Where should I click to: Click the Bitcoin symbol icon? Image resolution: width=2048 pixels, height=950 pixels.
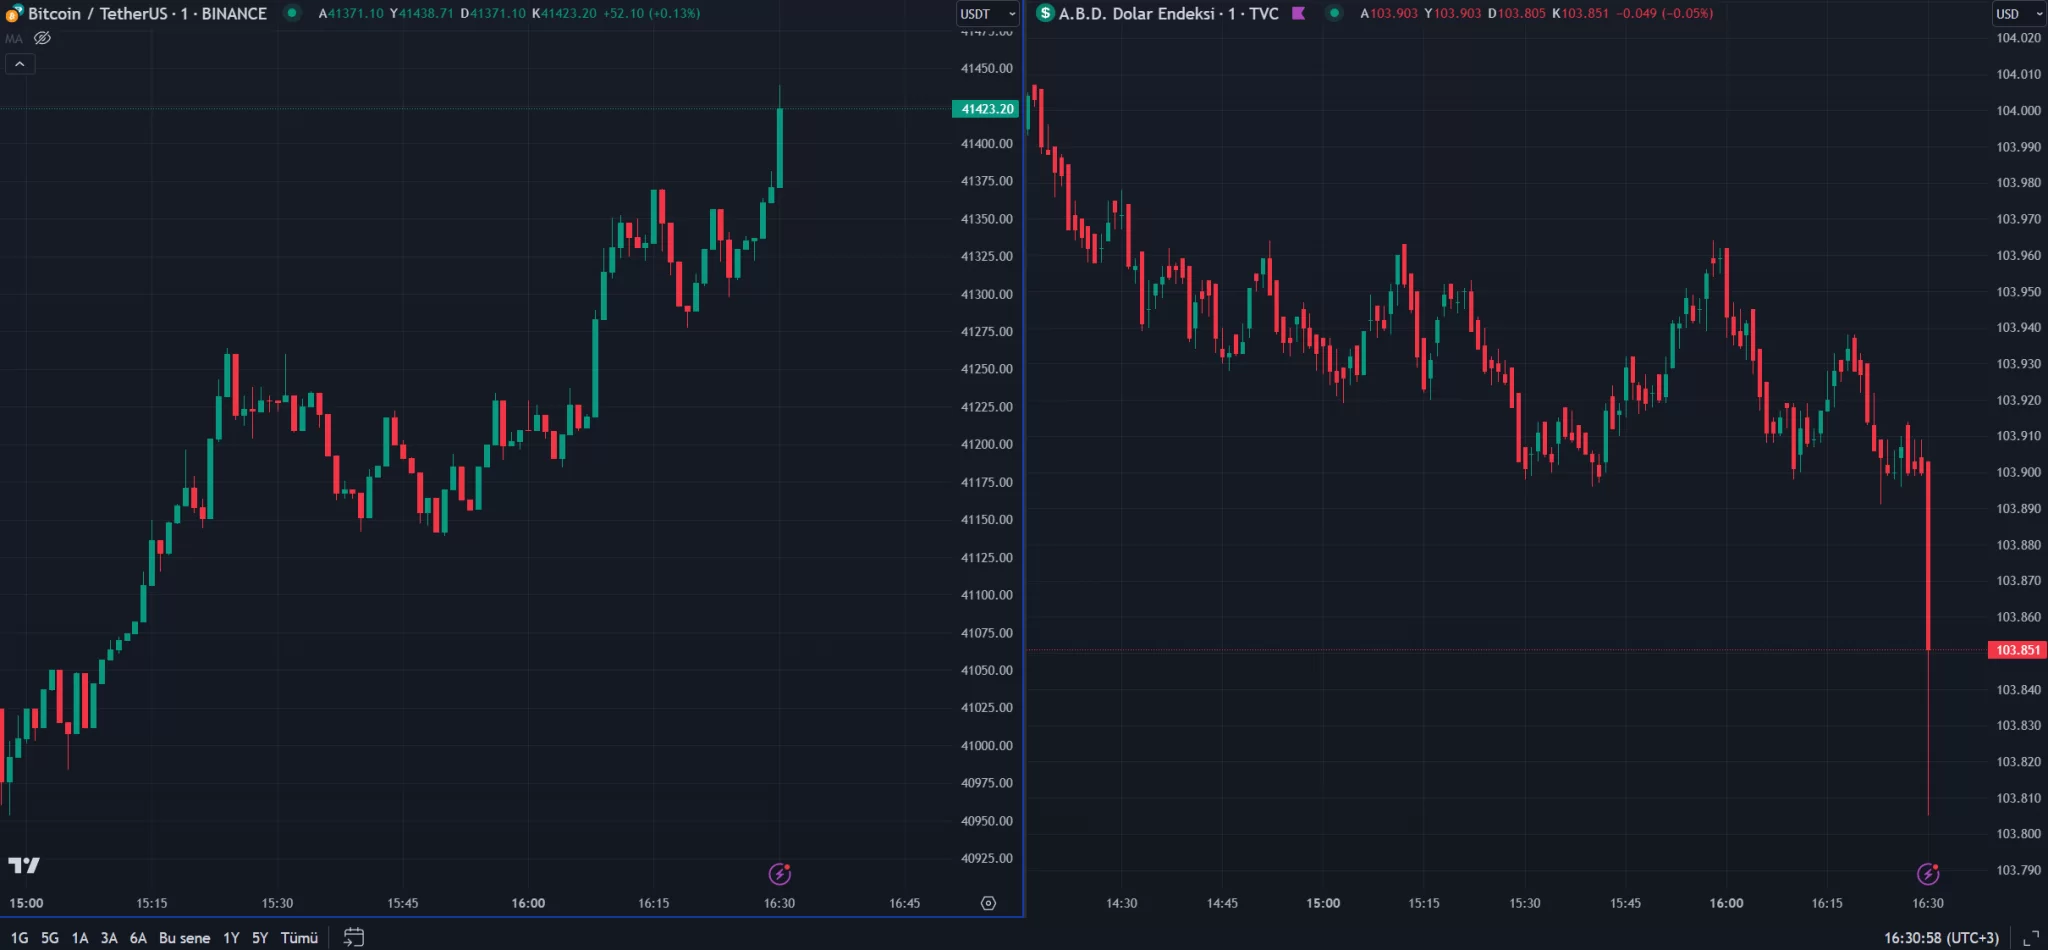click(14, 13)
